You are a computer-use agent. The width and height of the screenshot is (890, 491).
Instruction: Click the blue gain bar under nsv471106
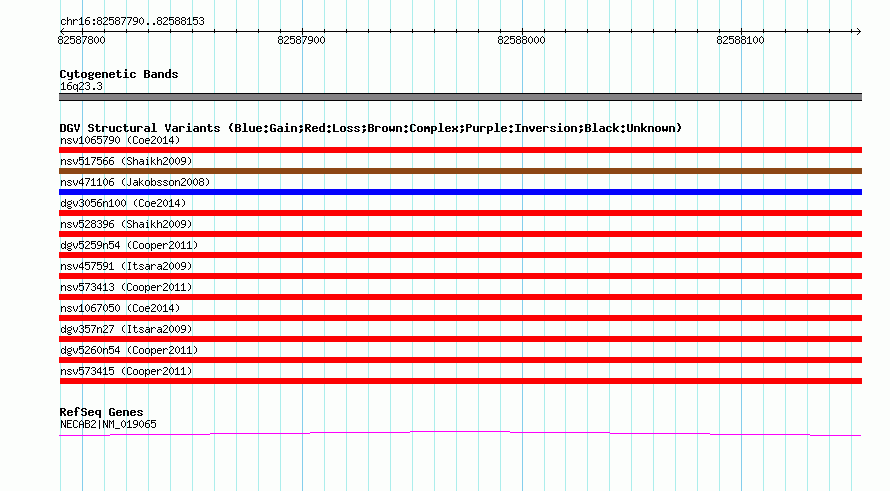[x=460, y=192]
